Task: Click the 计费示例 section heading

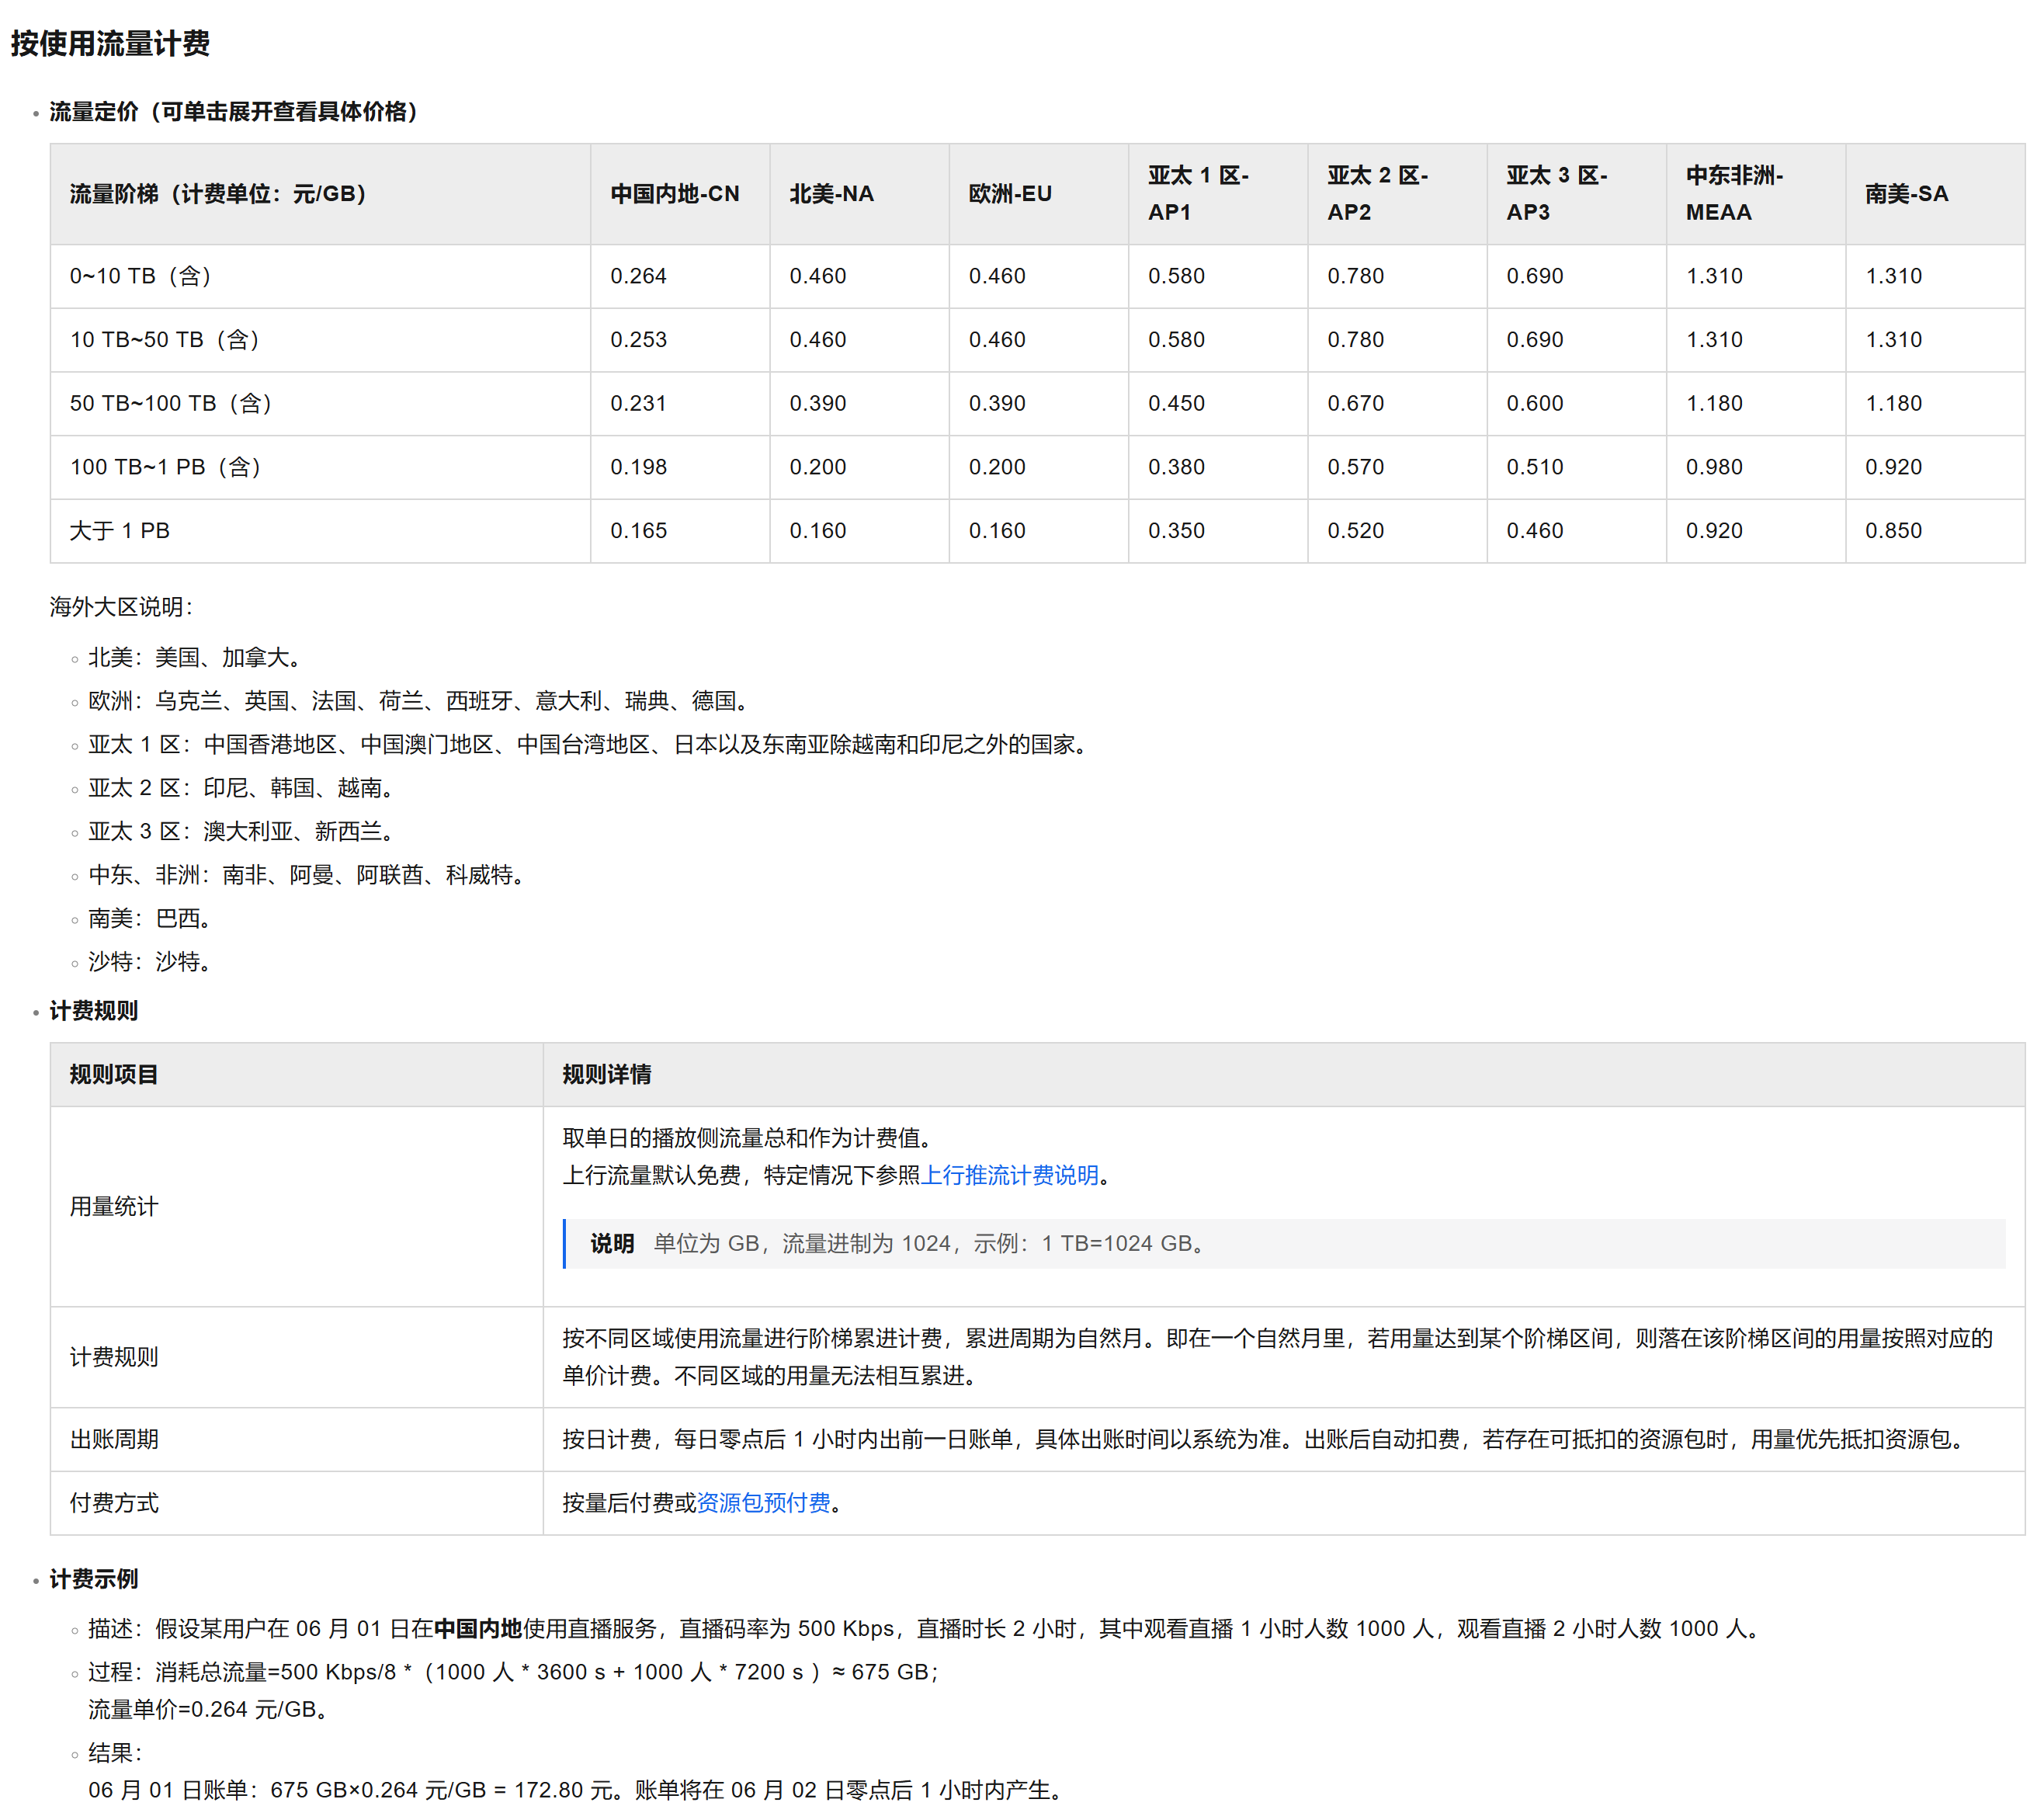Action: [x=94, y=1579]
